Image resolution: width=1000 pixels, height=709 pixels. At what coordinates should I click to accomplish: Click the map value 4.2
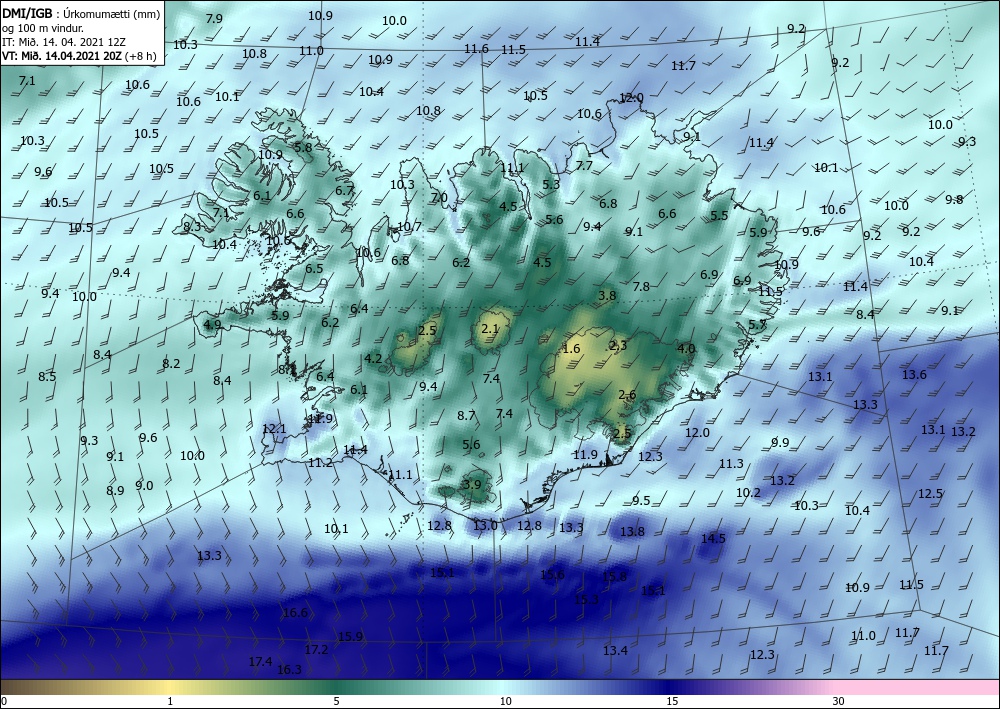click(x=372, y=358)
